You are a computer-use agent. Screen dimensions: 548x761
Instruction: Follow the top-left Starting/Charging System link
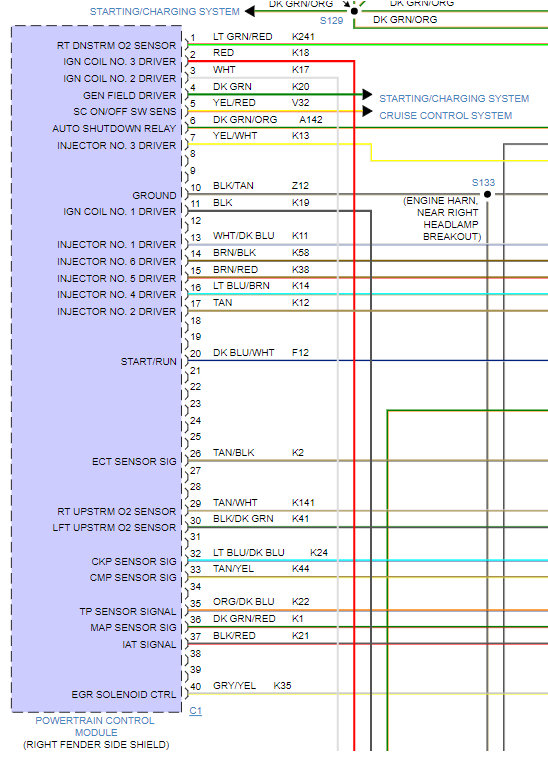pyautogui.click(x=165, y=11)
